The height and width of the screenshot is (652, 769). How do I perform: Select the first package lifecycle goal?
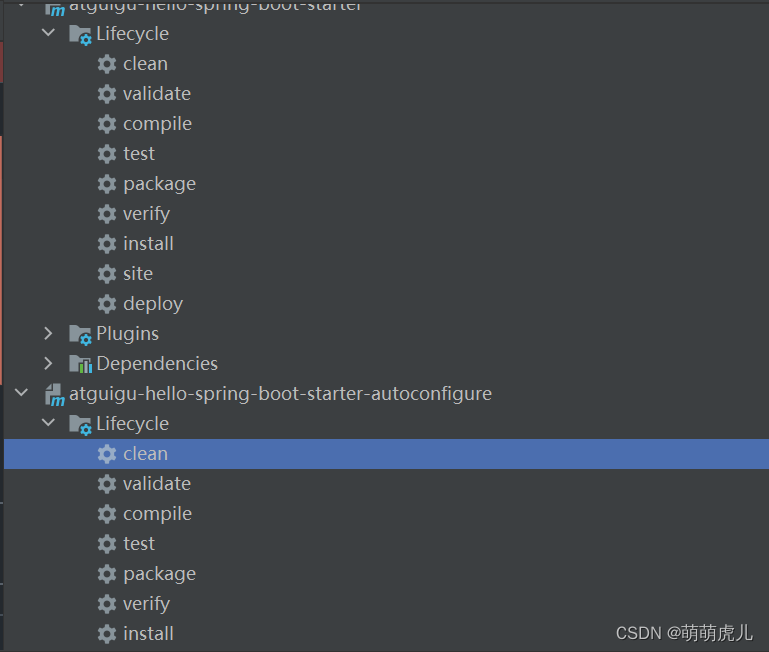159,184
